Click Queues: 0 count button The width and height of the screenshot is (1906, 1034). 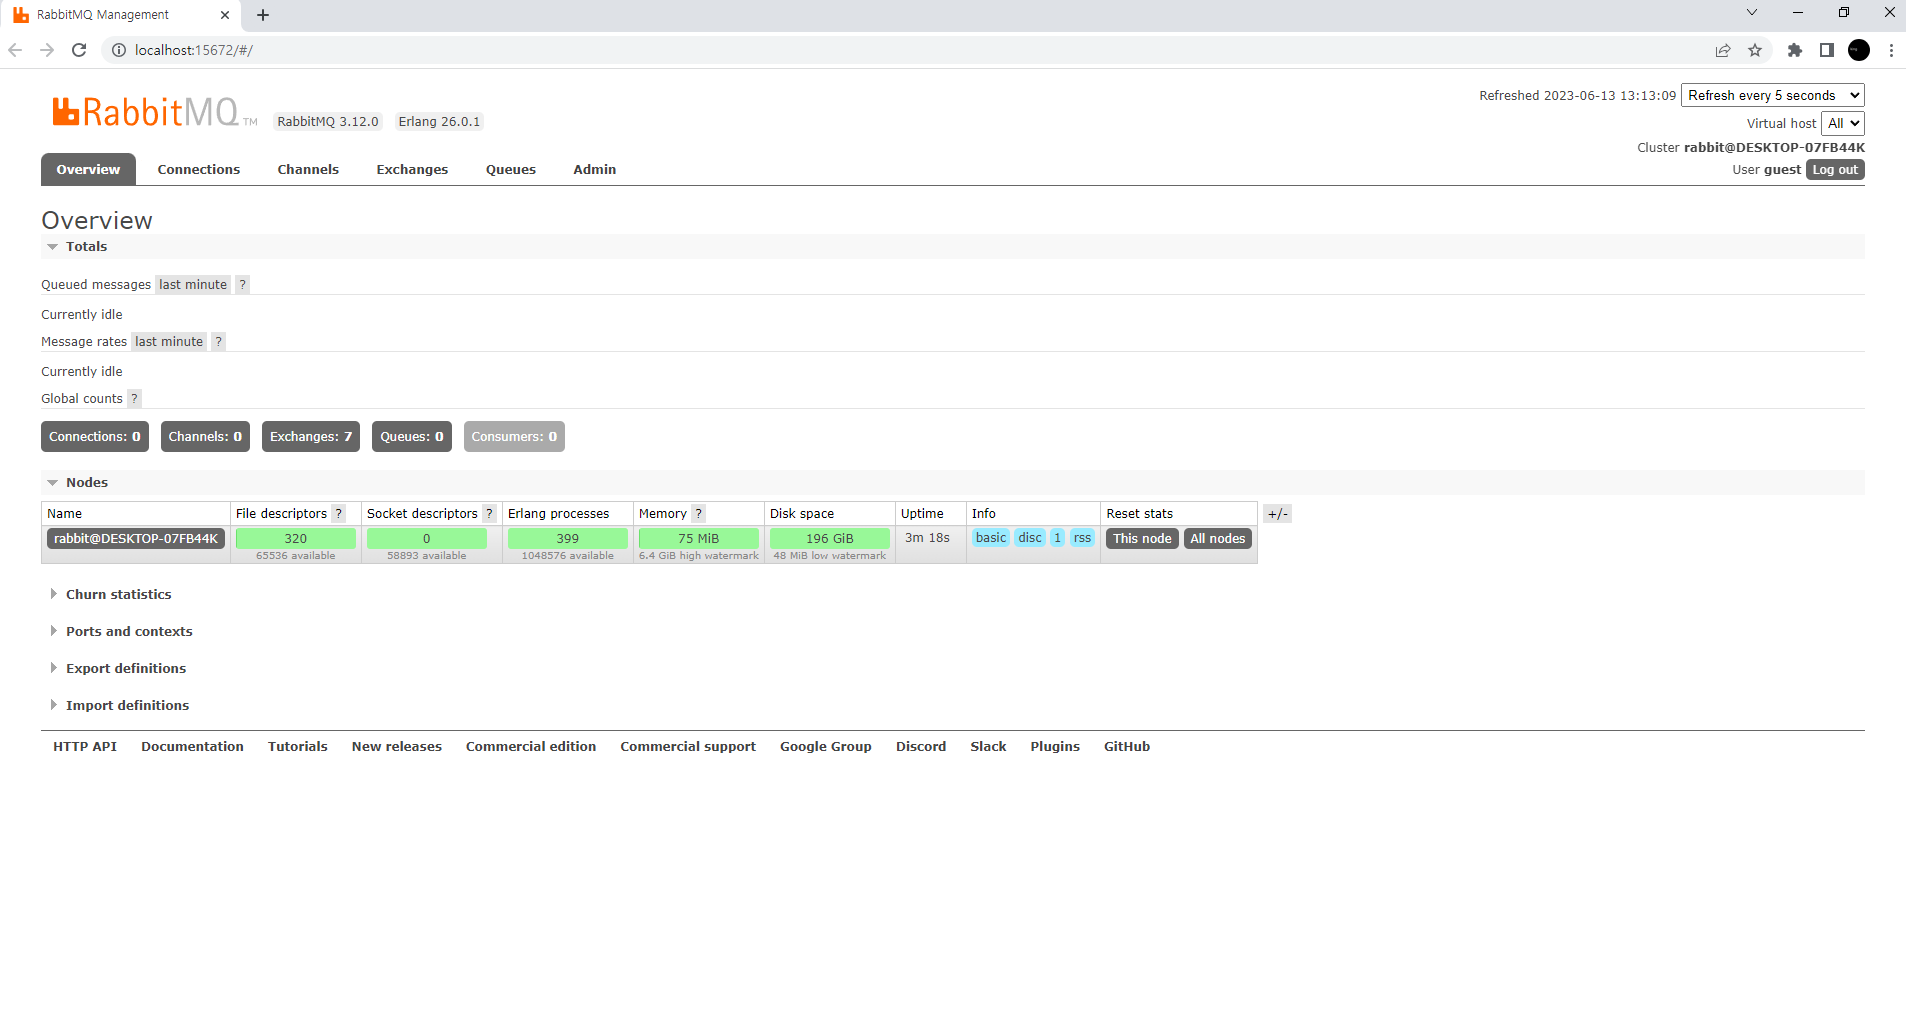[412, 437]
